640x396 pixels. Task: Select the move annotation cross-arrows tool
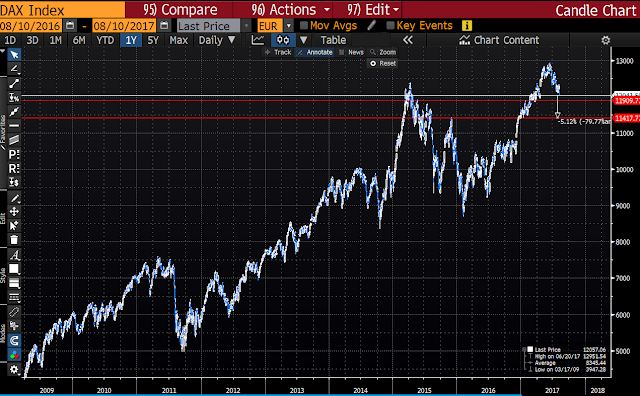coord(14,211)
